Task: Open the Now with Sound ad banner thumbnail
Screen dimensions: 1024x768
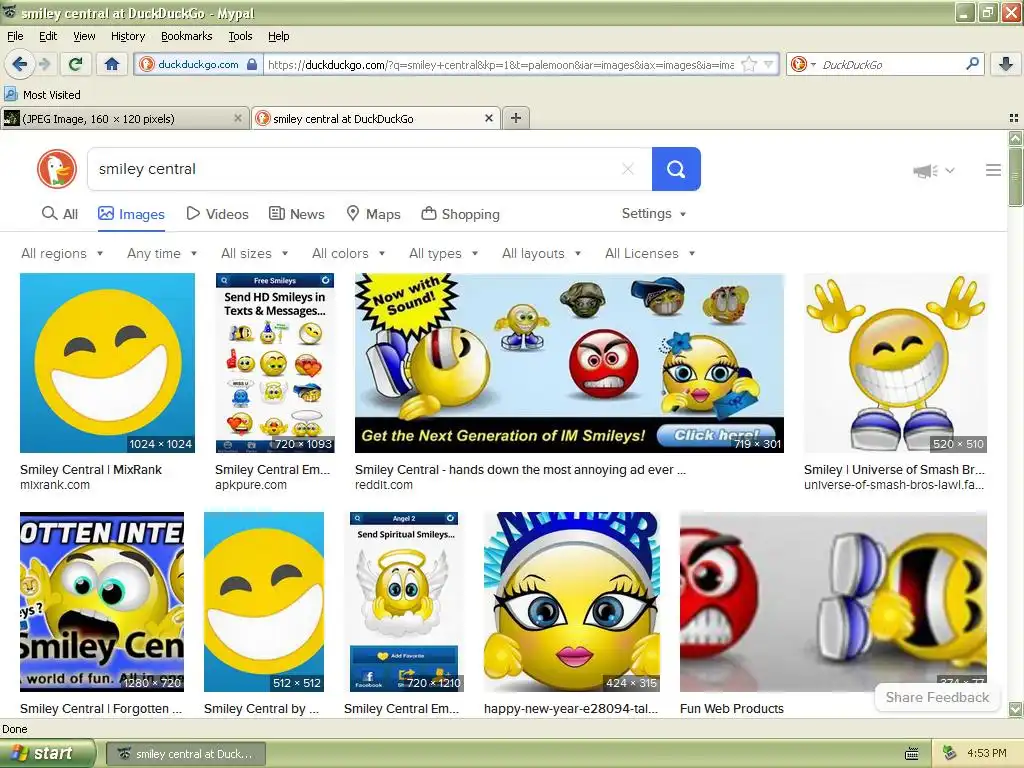Action: click(569, 362)
